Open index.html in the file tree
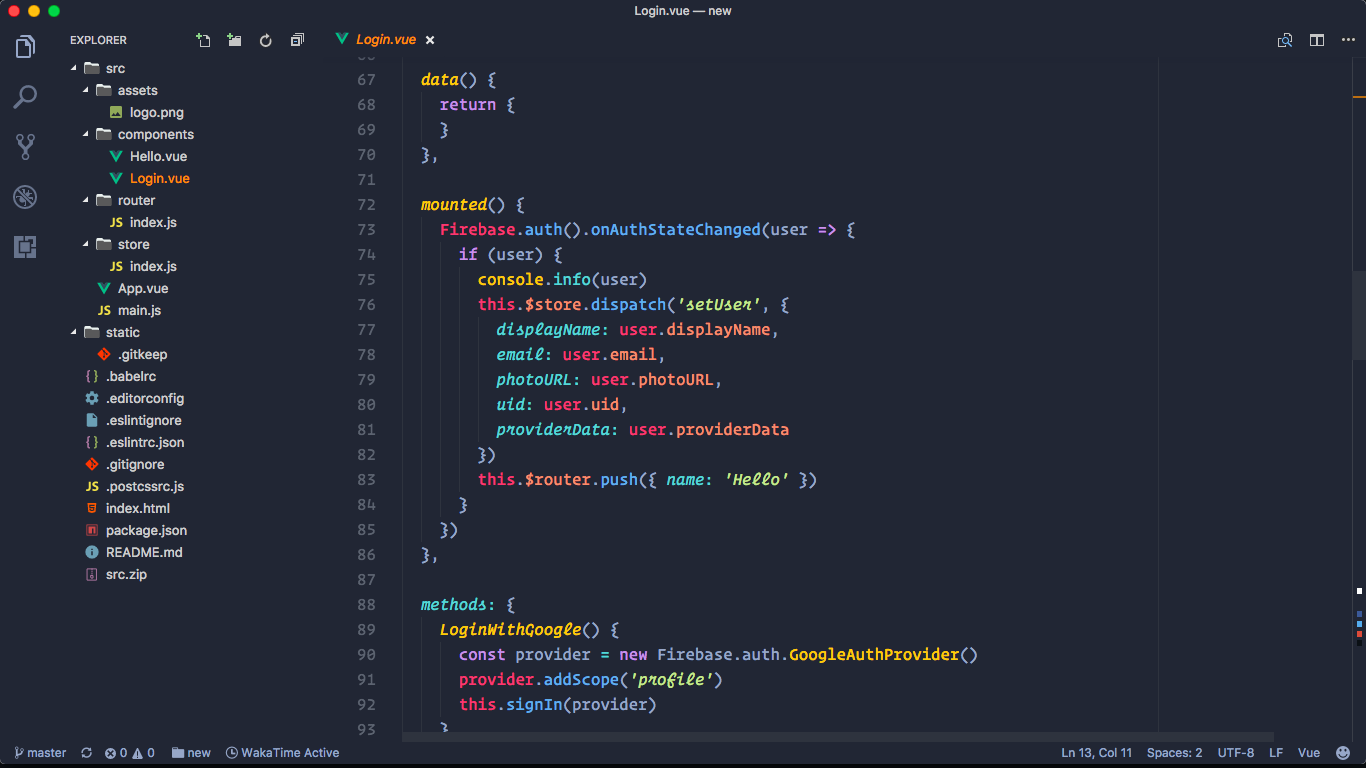This screenshot has height=768, width=1366. [138, 508]
